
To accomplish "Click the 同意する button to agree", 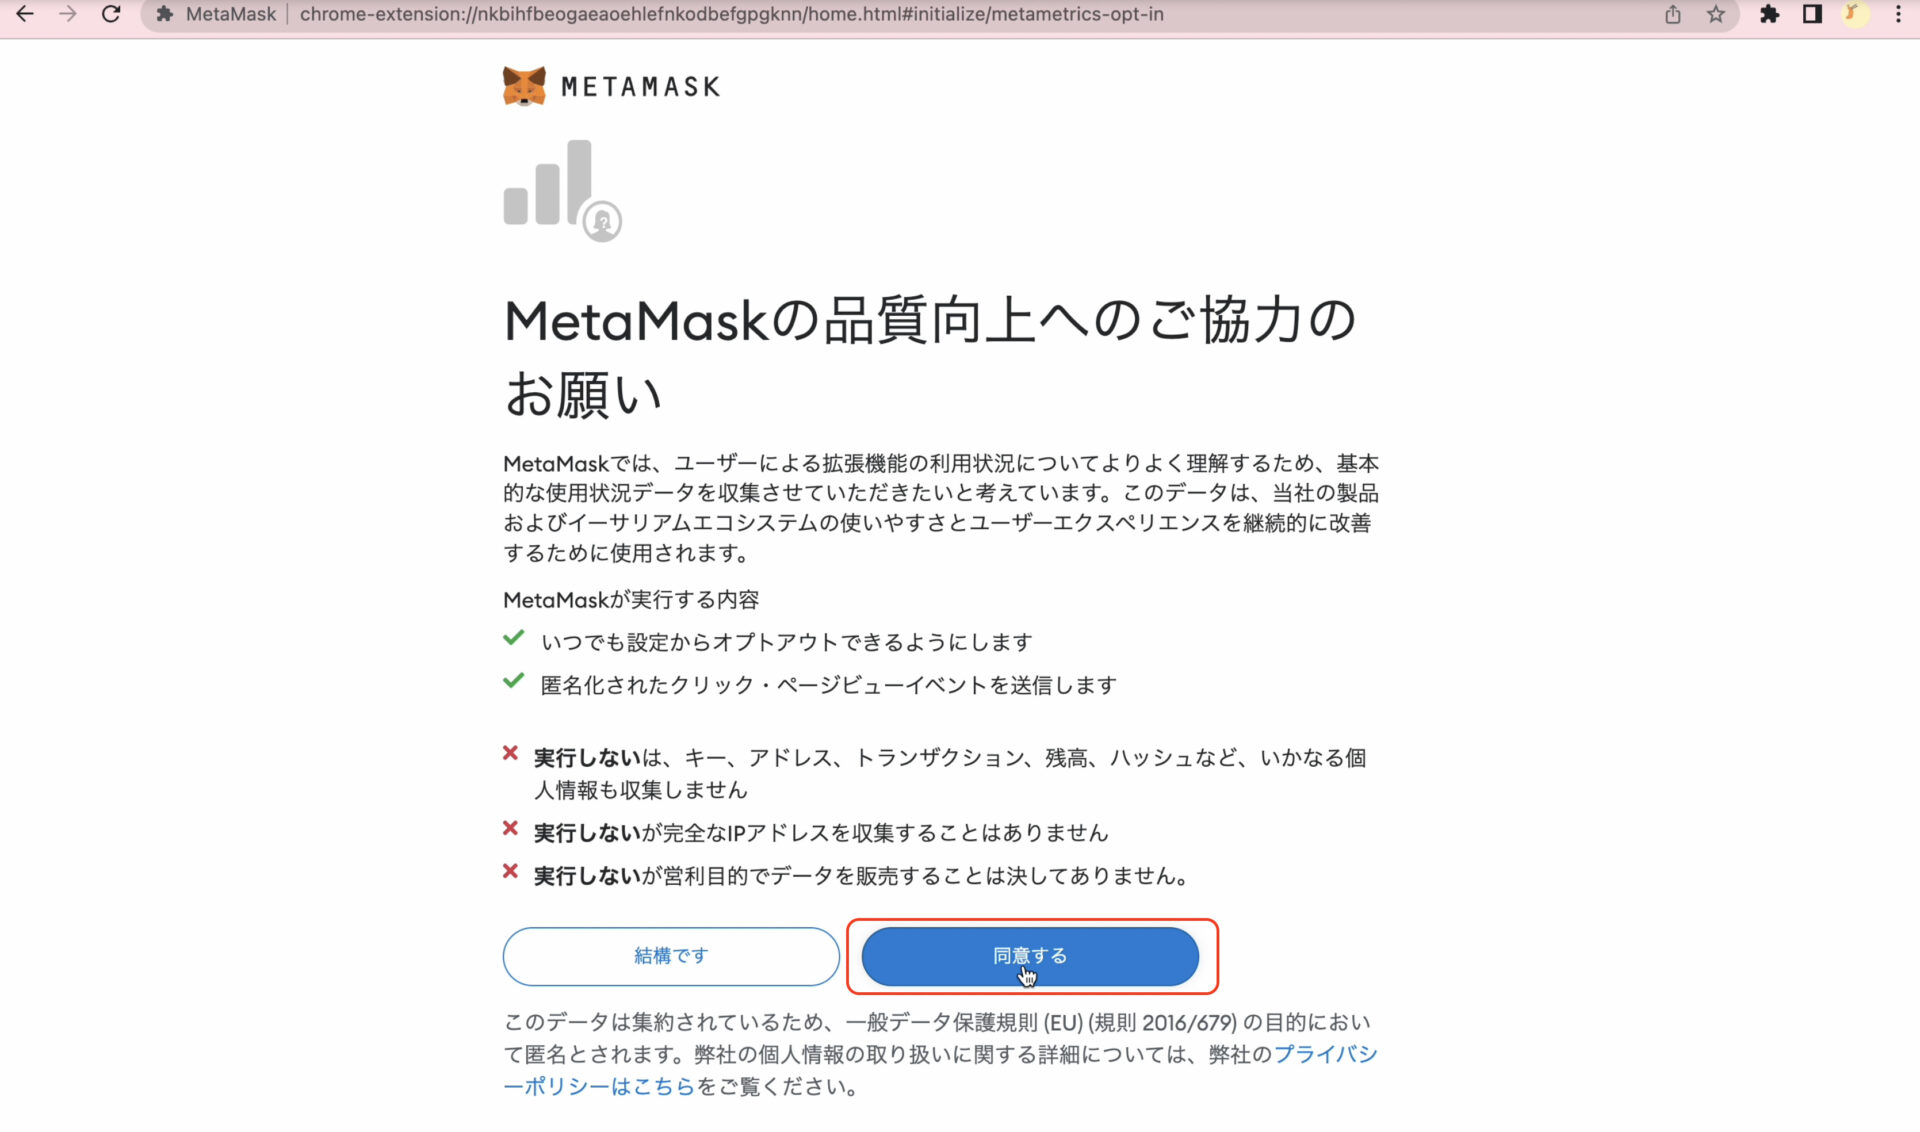I will pyautogui.click(x=1030, y=956).
